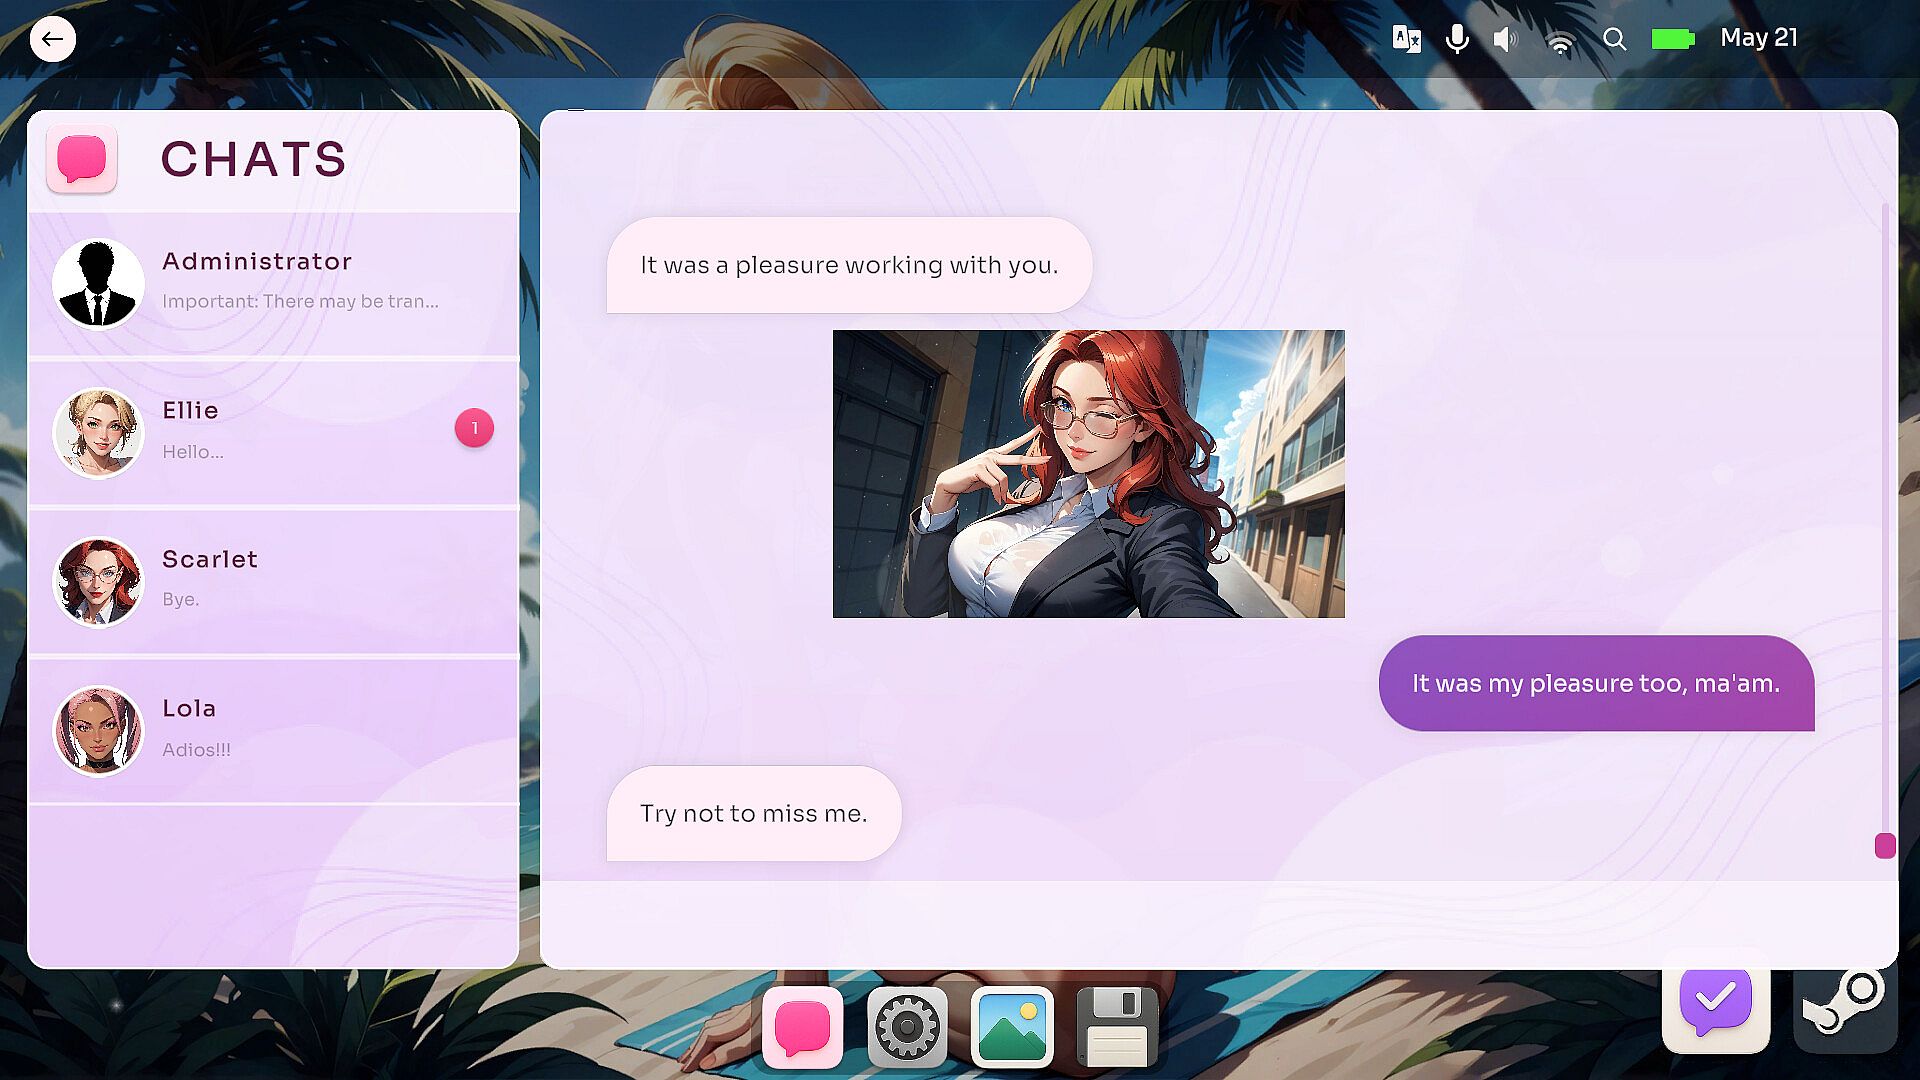This screenshot has height=1080, width=1920.
Task: Click Ellie's unread message badge
Action: click(x=474, y=428)
